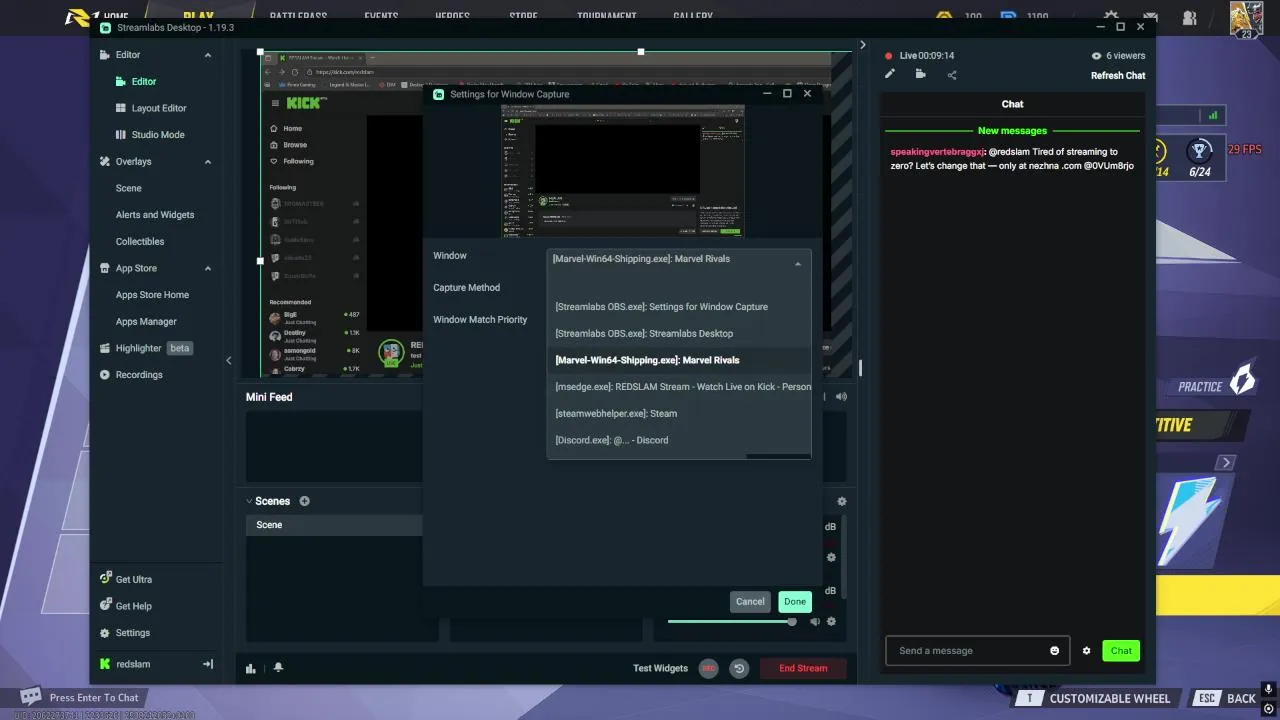Add a new scene with the plus icon
The width and height of the screenshot is (1280, 720).
(x=305, y=501)
